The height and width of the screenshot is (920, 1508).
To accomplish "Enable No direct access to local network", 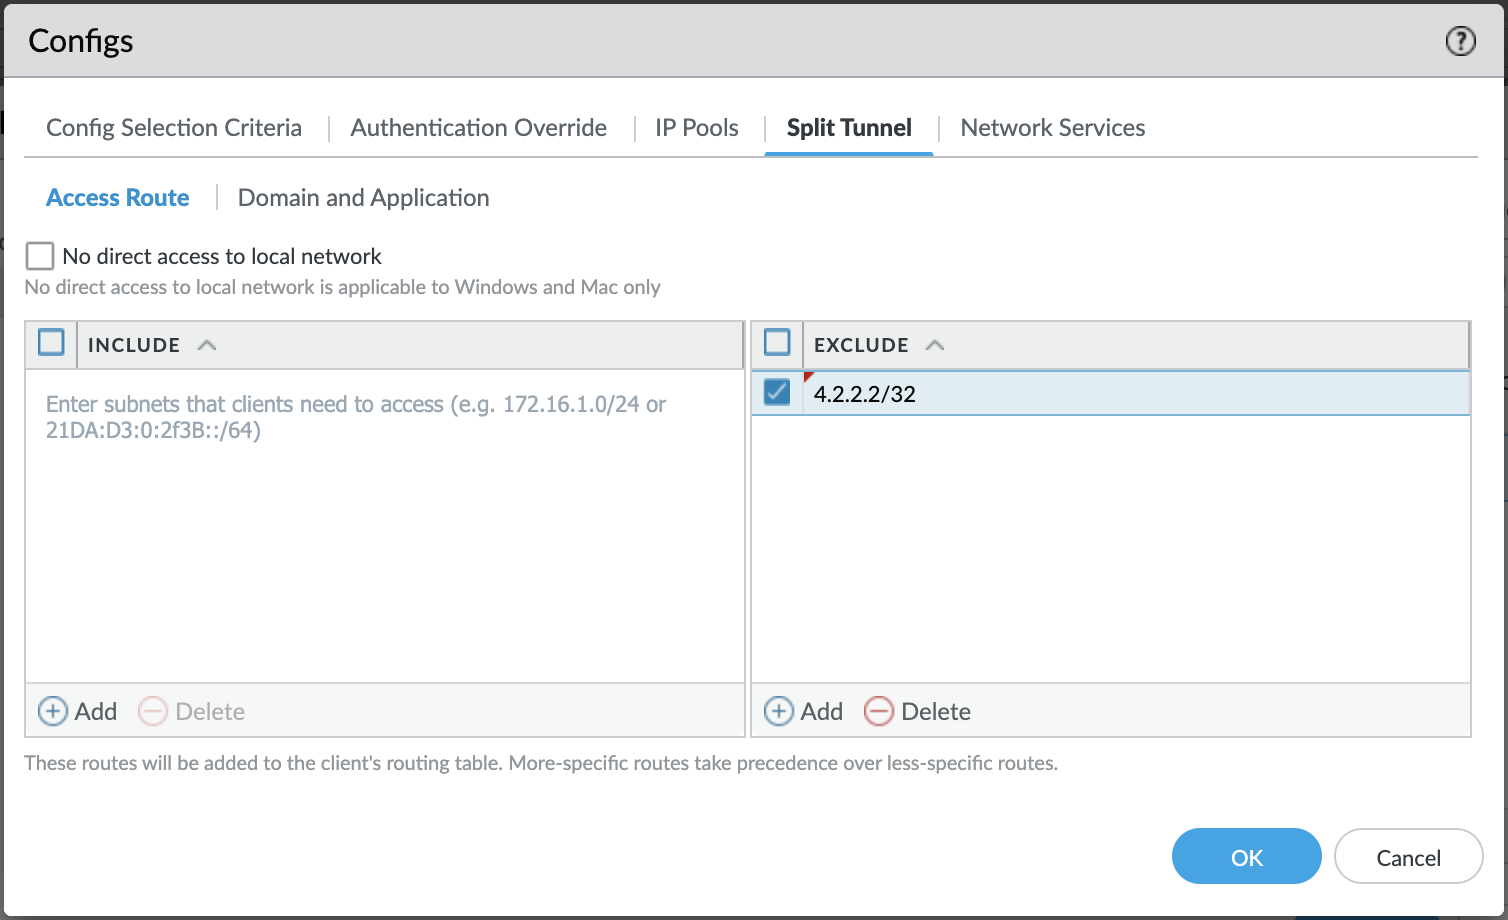I will tap(40, 256).
